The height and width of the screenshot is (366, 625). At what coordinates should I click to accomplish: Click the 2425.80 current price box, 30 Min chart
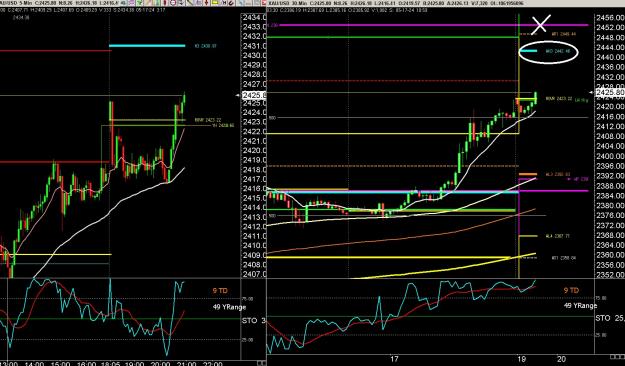[x=610, y=92]
